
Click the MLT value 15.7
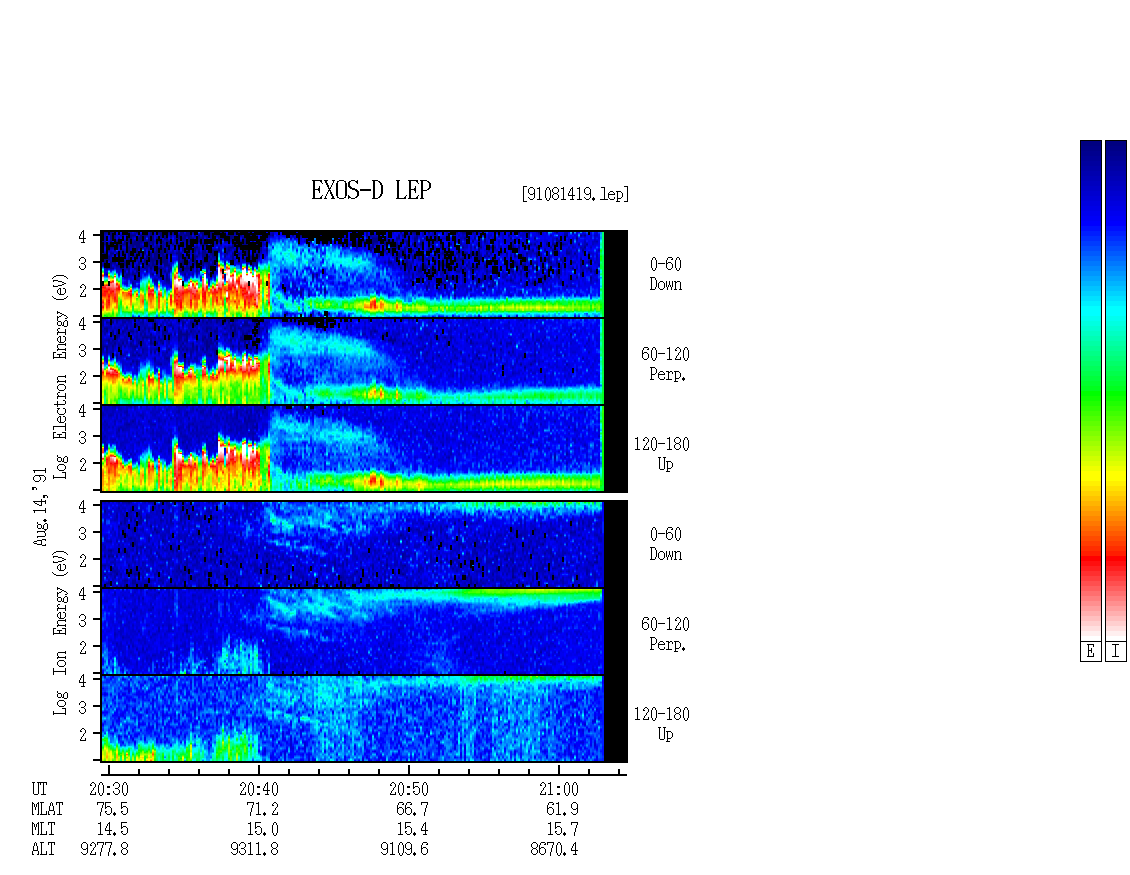(x=562, y=830)
